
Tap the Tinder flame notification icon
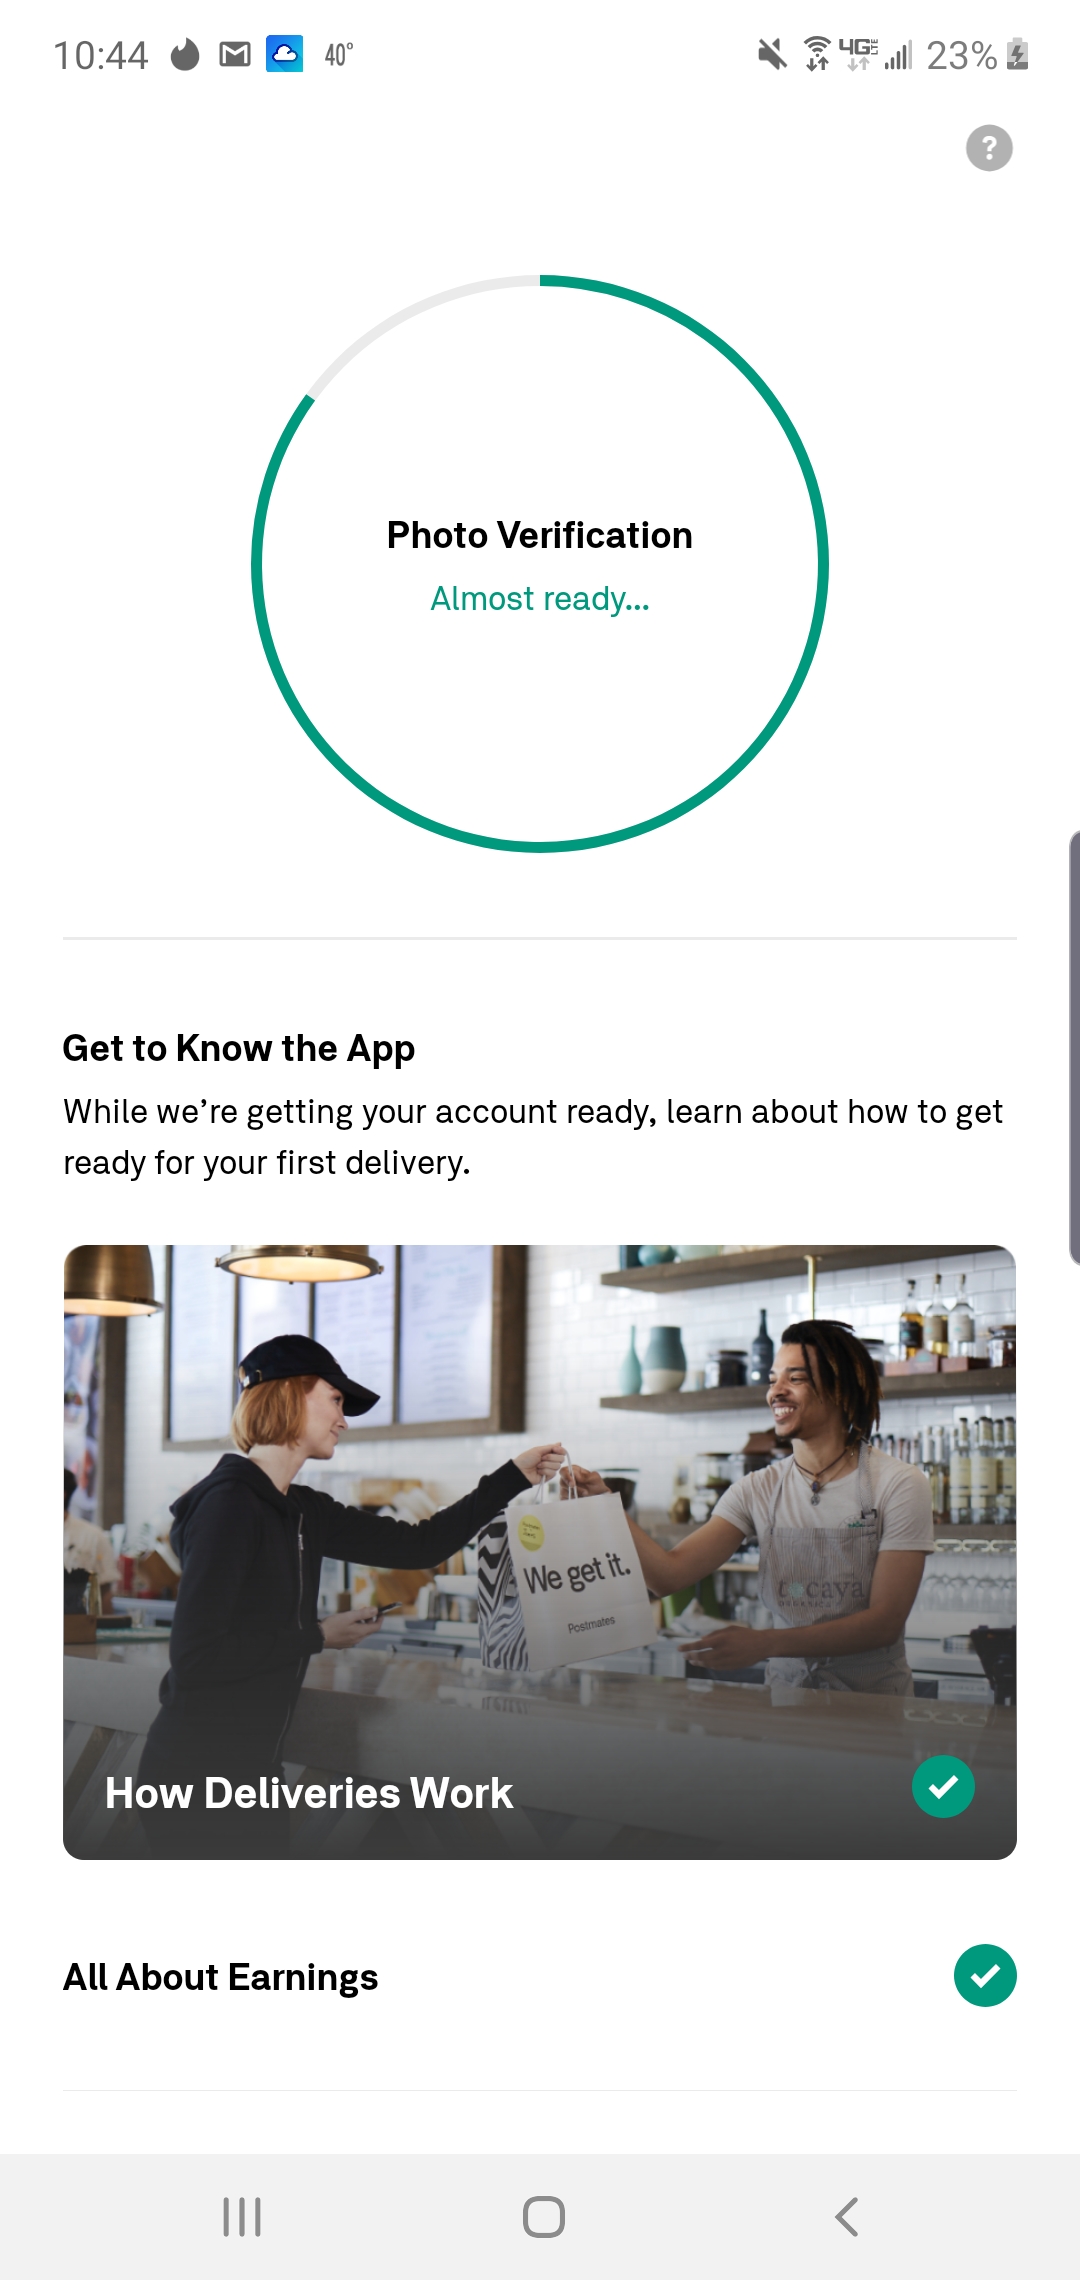[185, 54]
